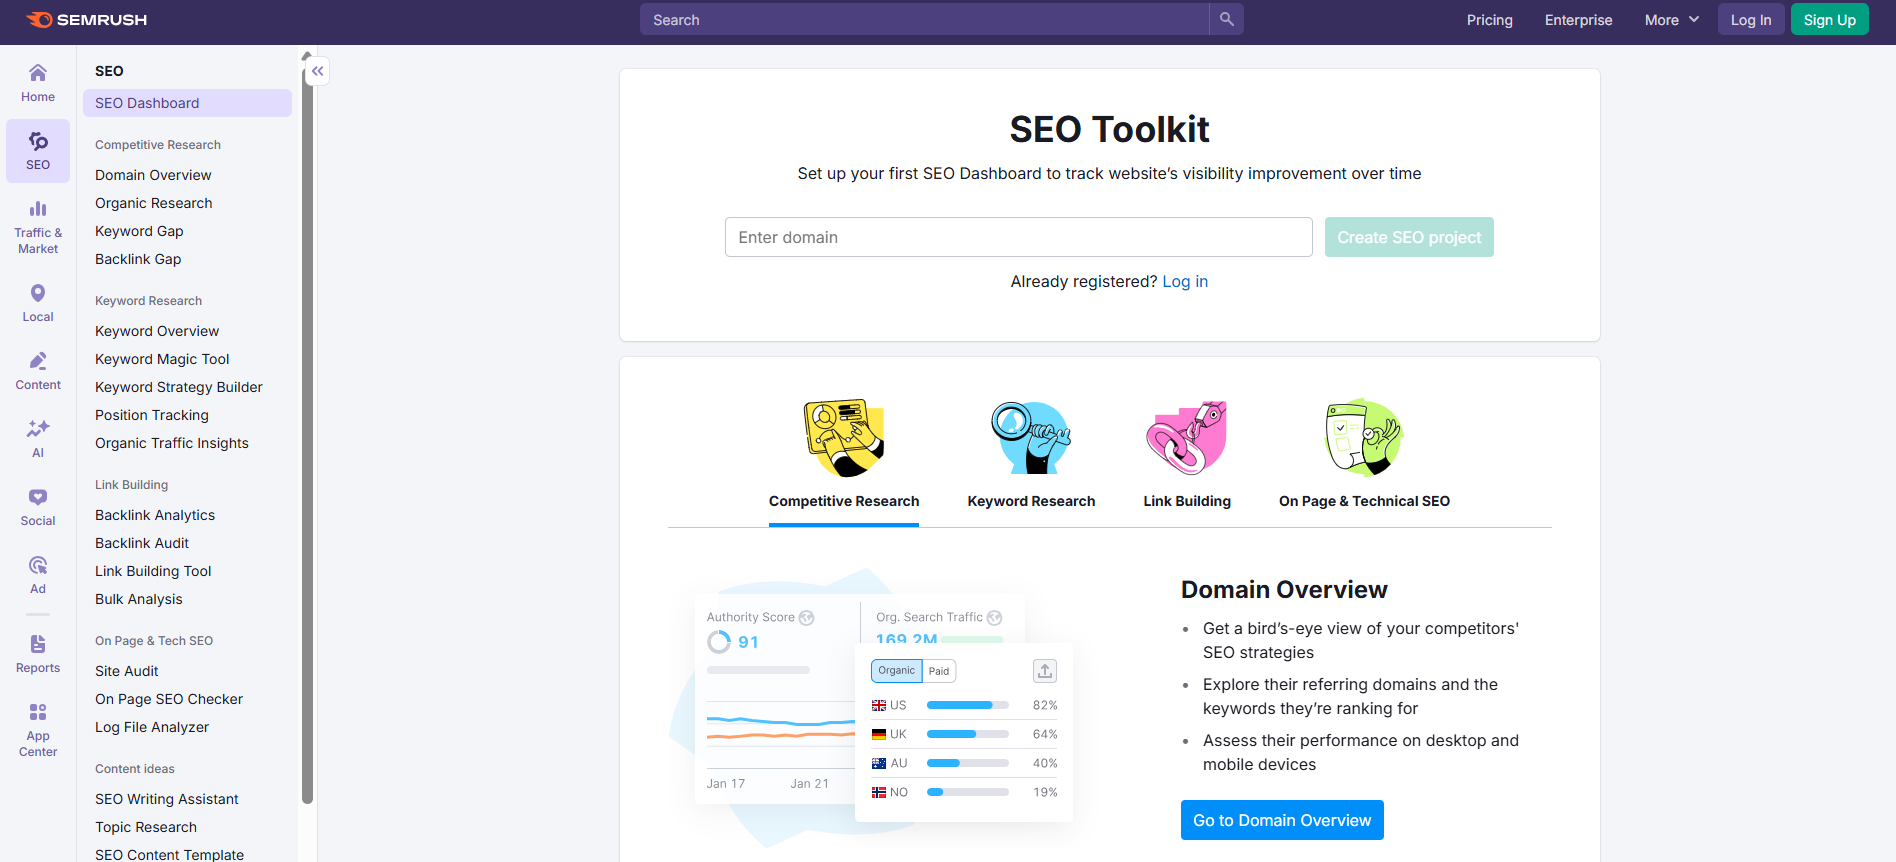Click the search magnifier icon
The width and height of the screenshot is (1896, 862).
1227,19
